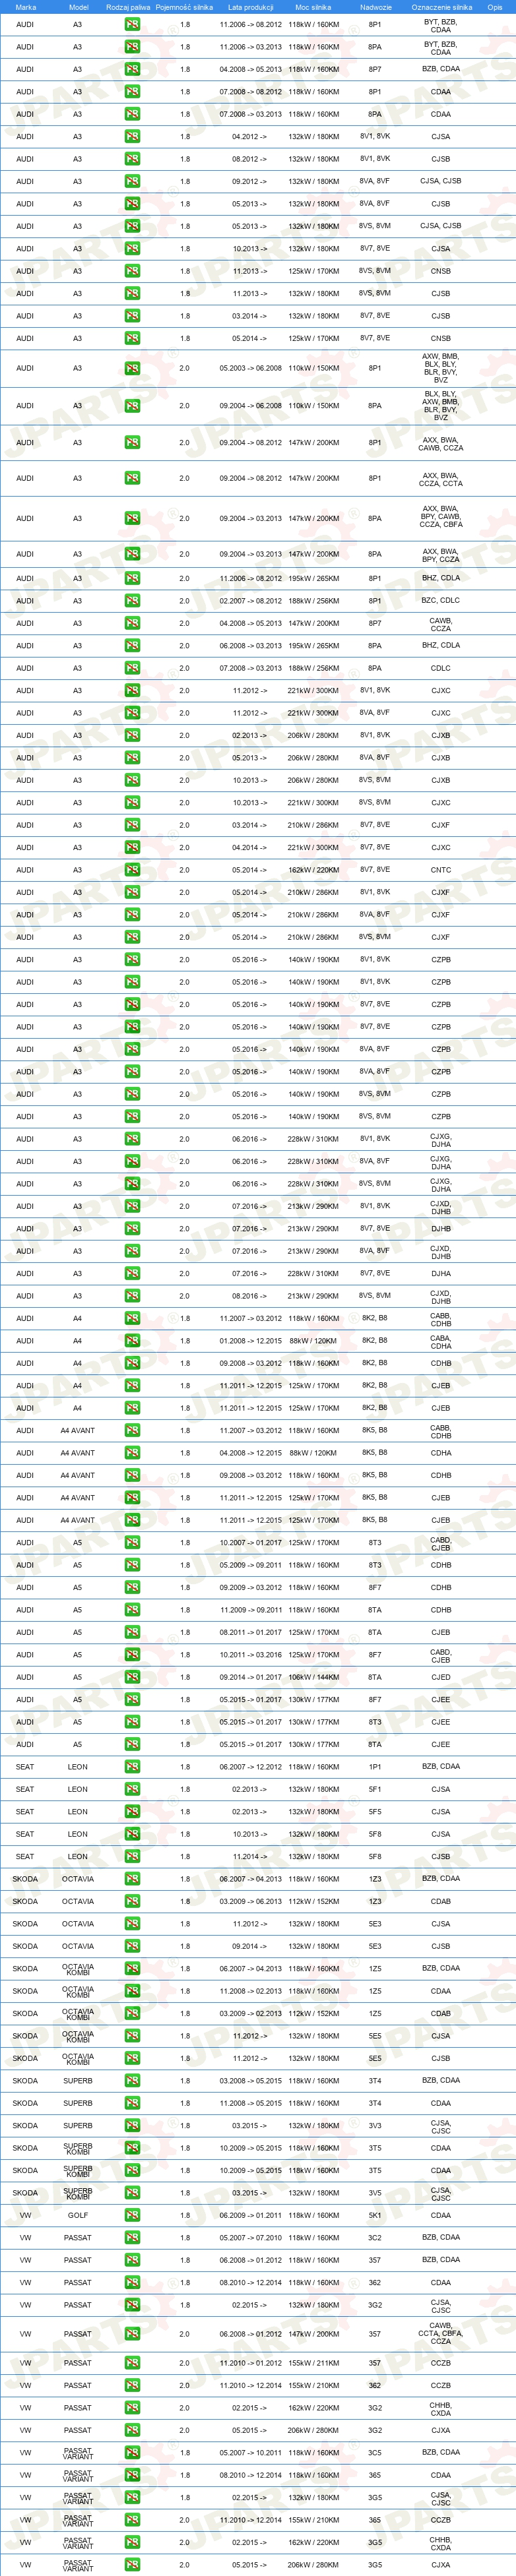This screenshot has height=2576, width=516.
Task: Click fuel icon in A3 08.2016 row
Action: coord(132,1296)
